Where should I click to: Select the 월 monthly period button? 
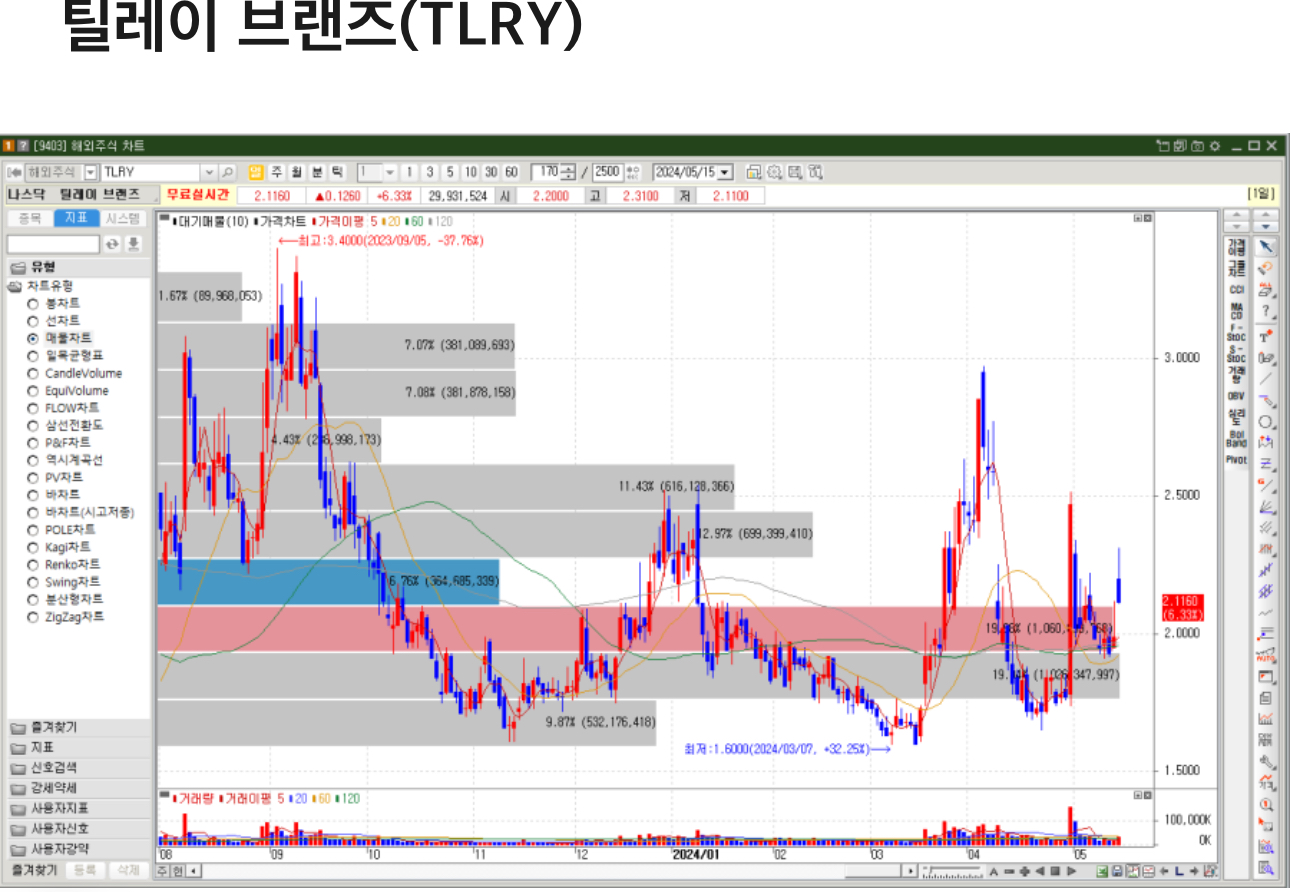(x=296, y=172)
